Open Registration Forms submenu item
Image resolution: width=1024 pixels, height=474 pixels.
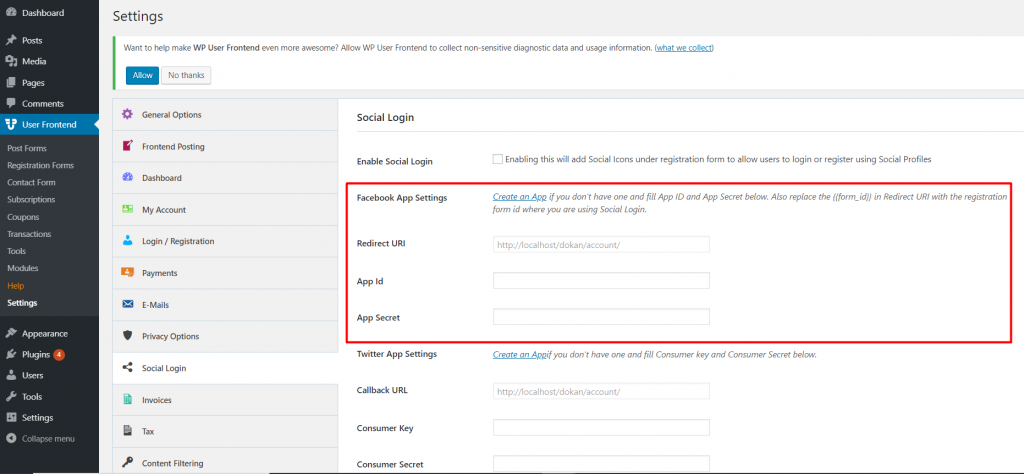40,165
